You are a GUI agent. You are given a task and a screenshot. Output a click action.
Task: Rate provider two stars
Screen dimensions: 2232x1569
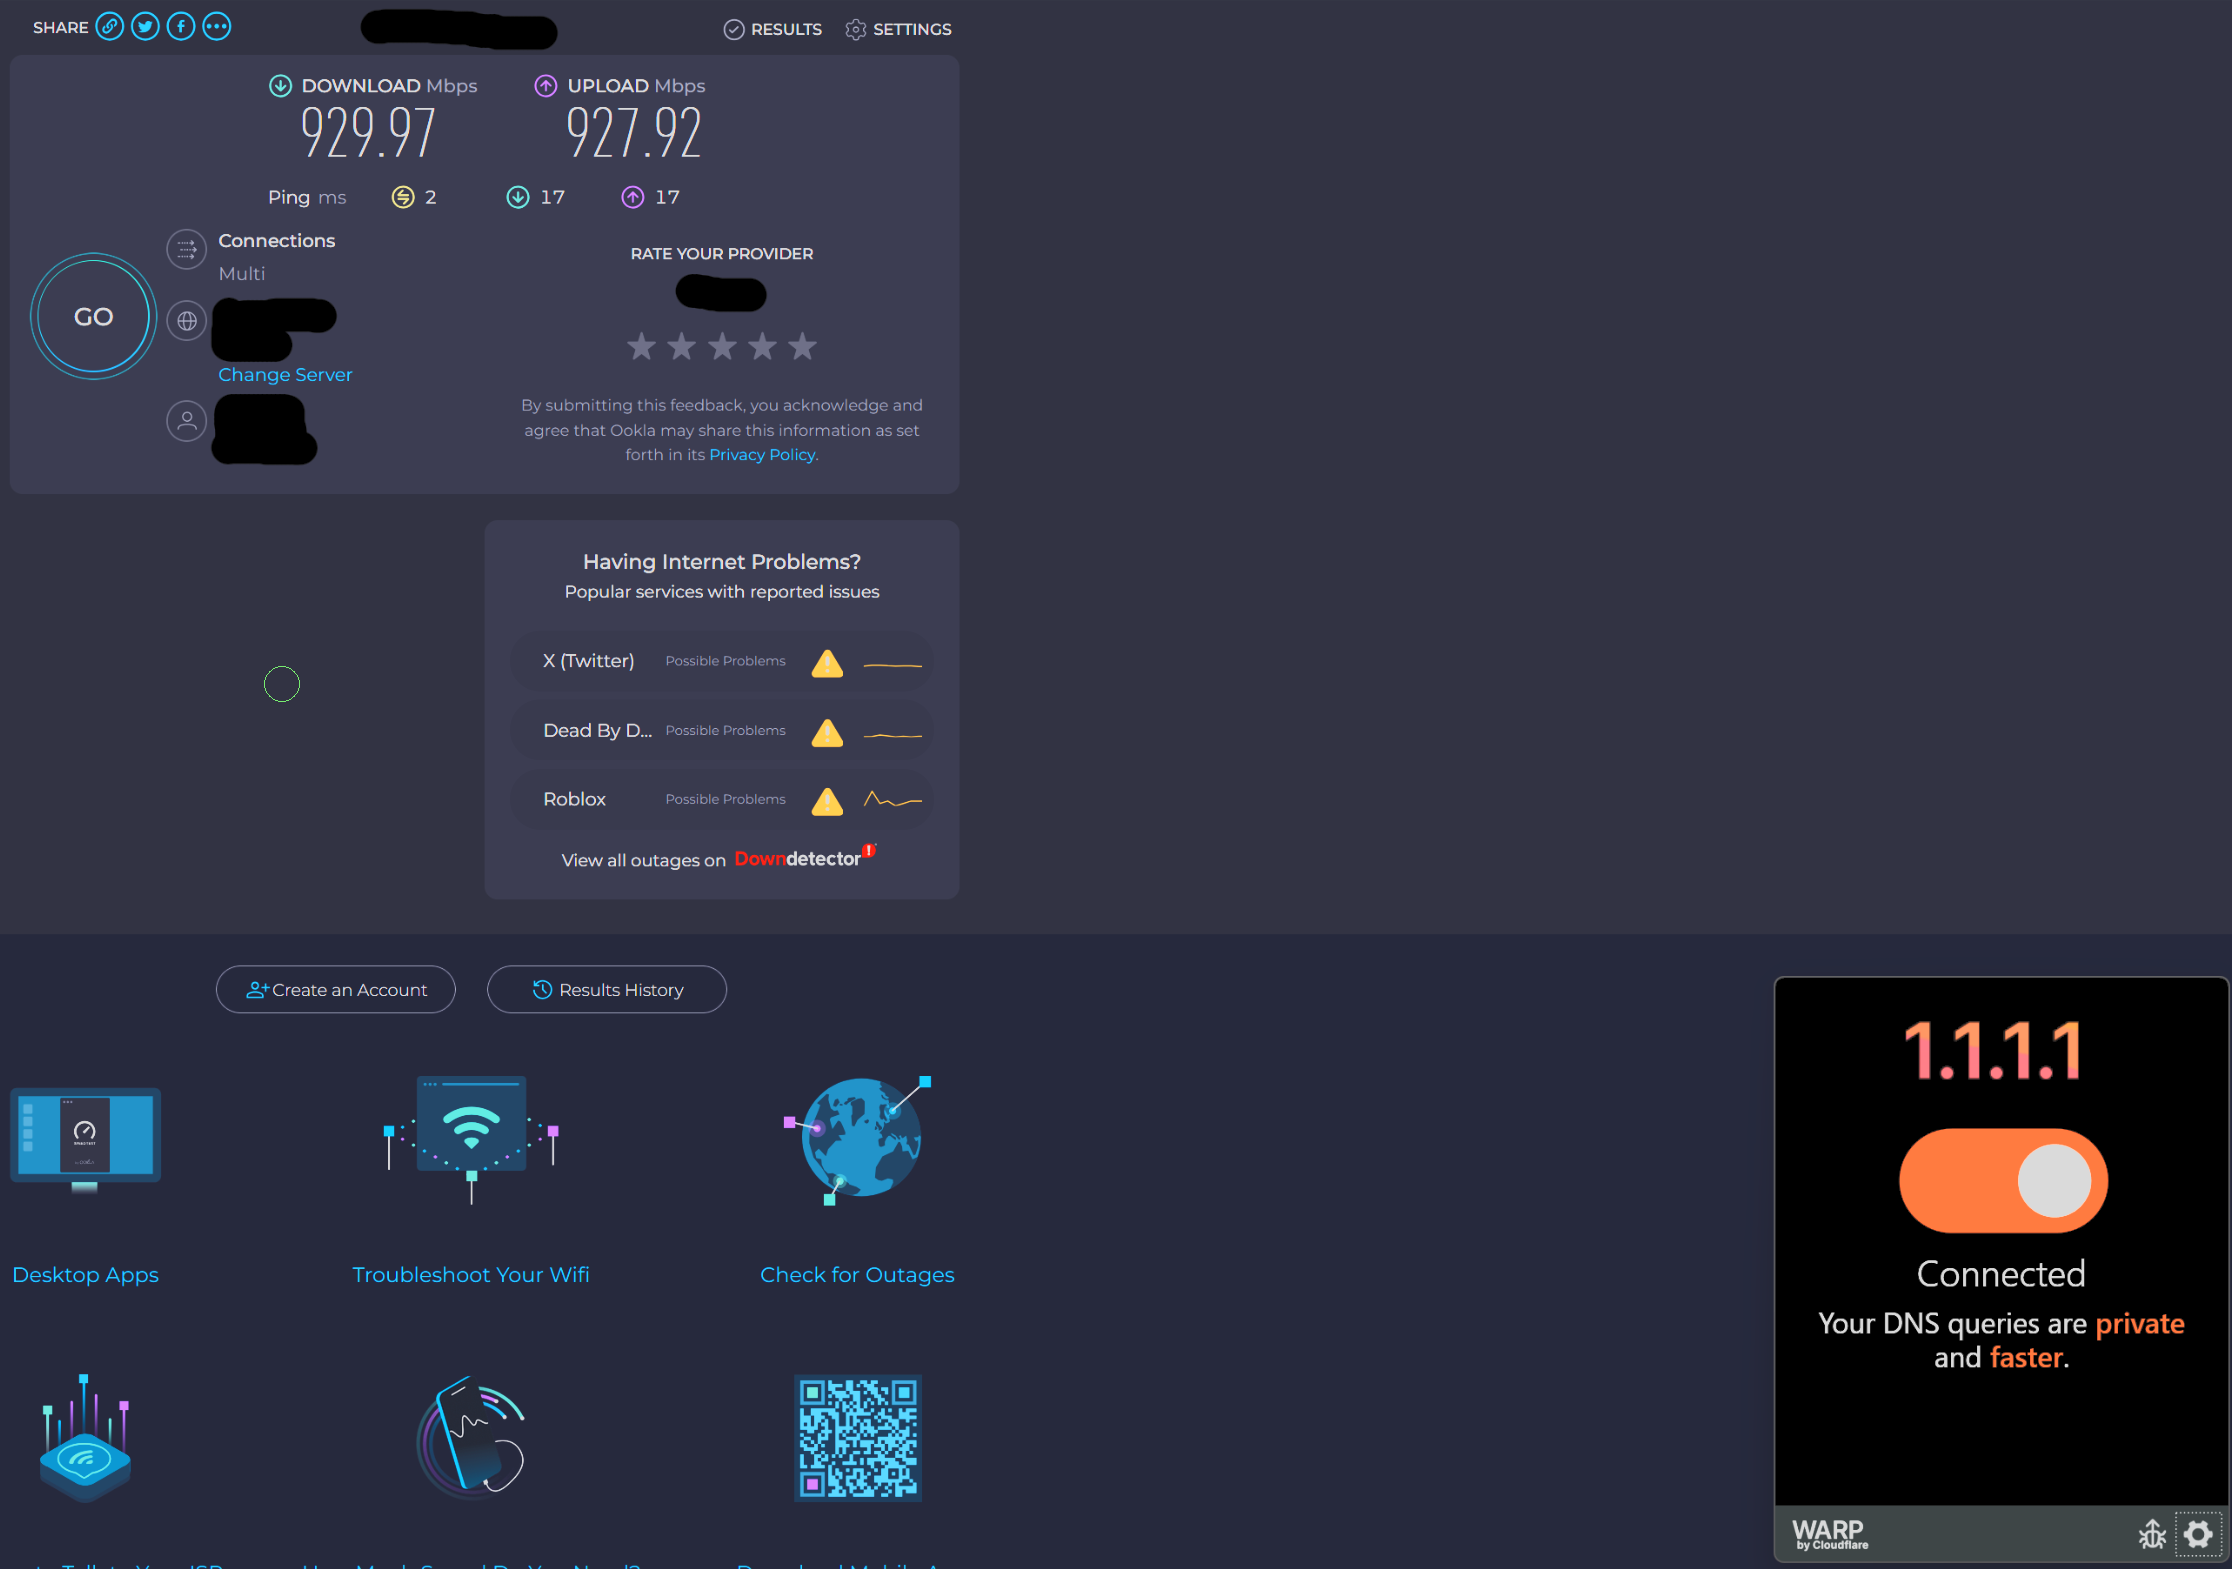point(682,346)
